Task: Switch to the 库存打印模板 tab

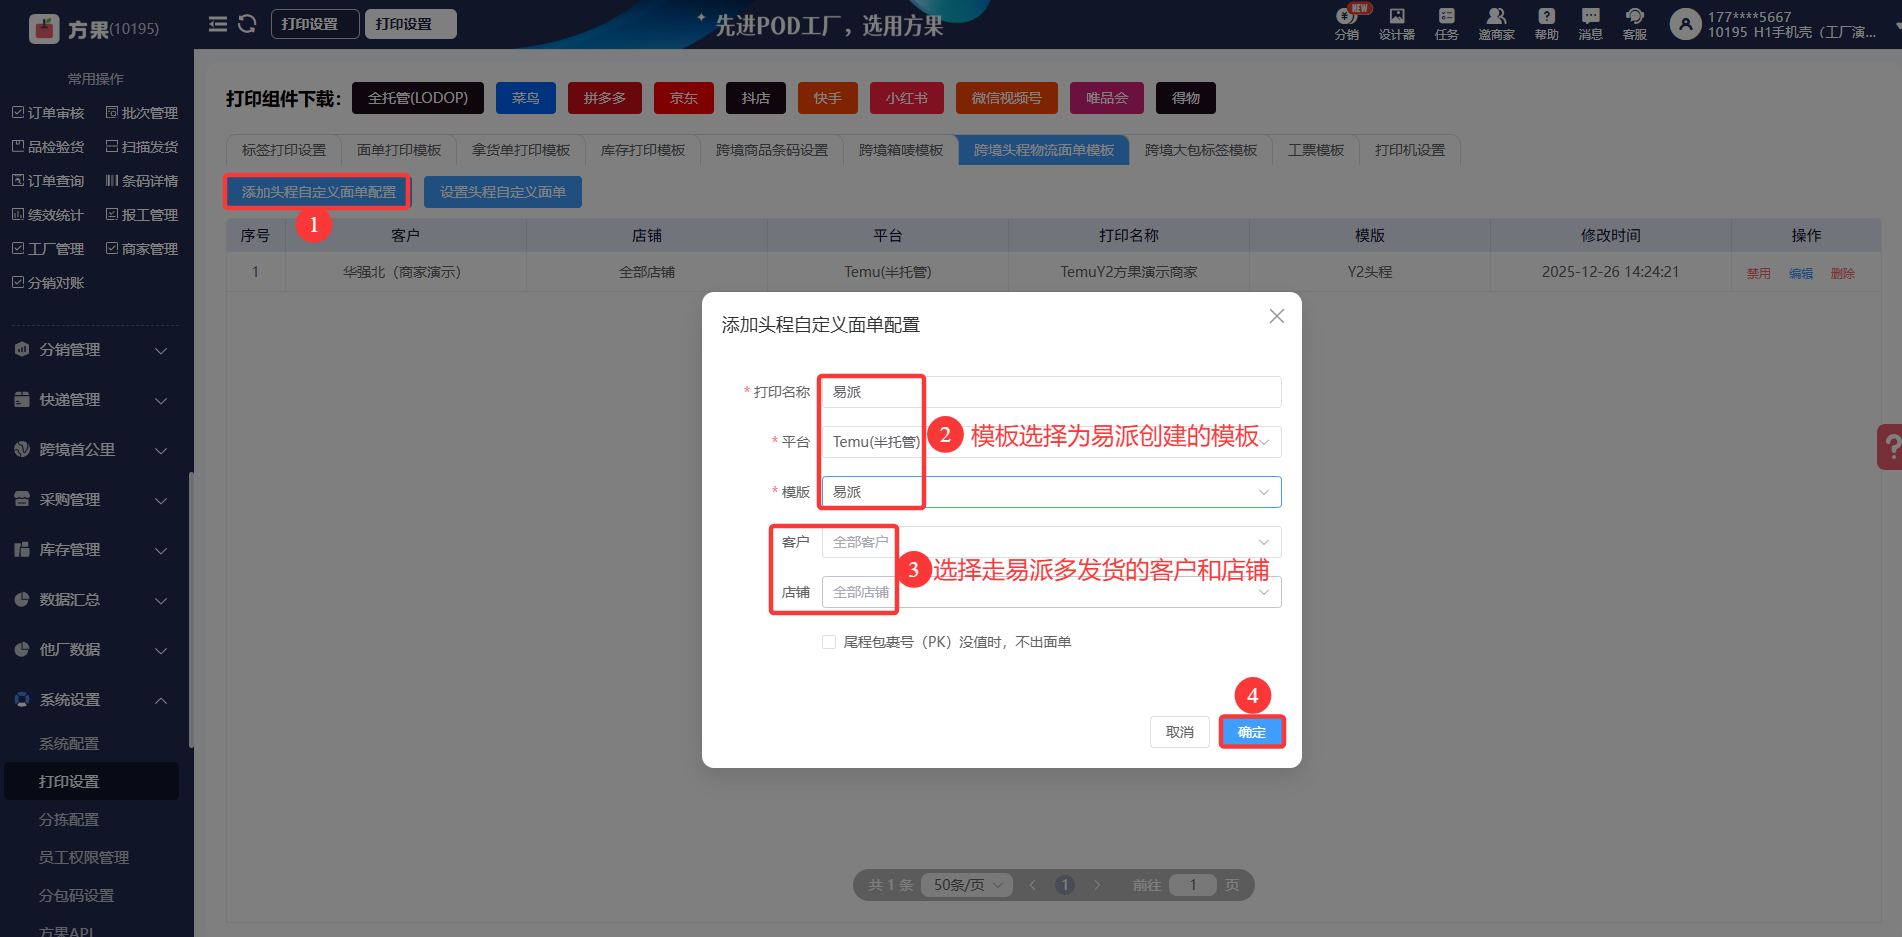Action: coord(643,150)
